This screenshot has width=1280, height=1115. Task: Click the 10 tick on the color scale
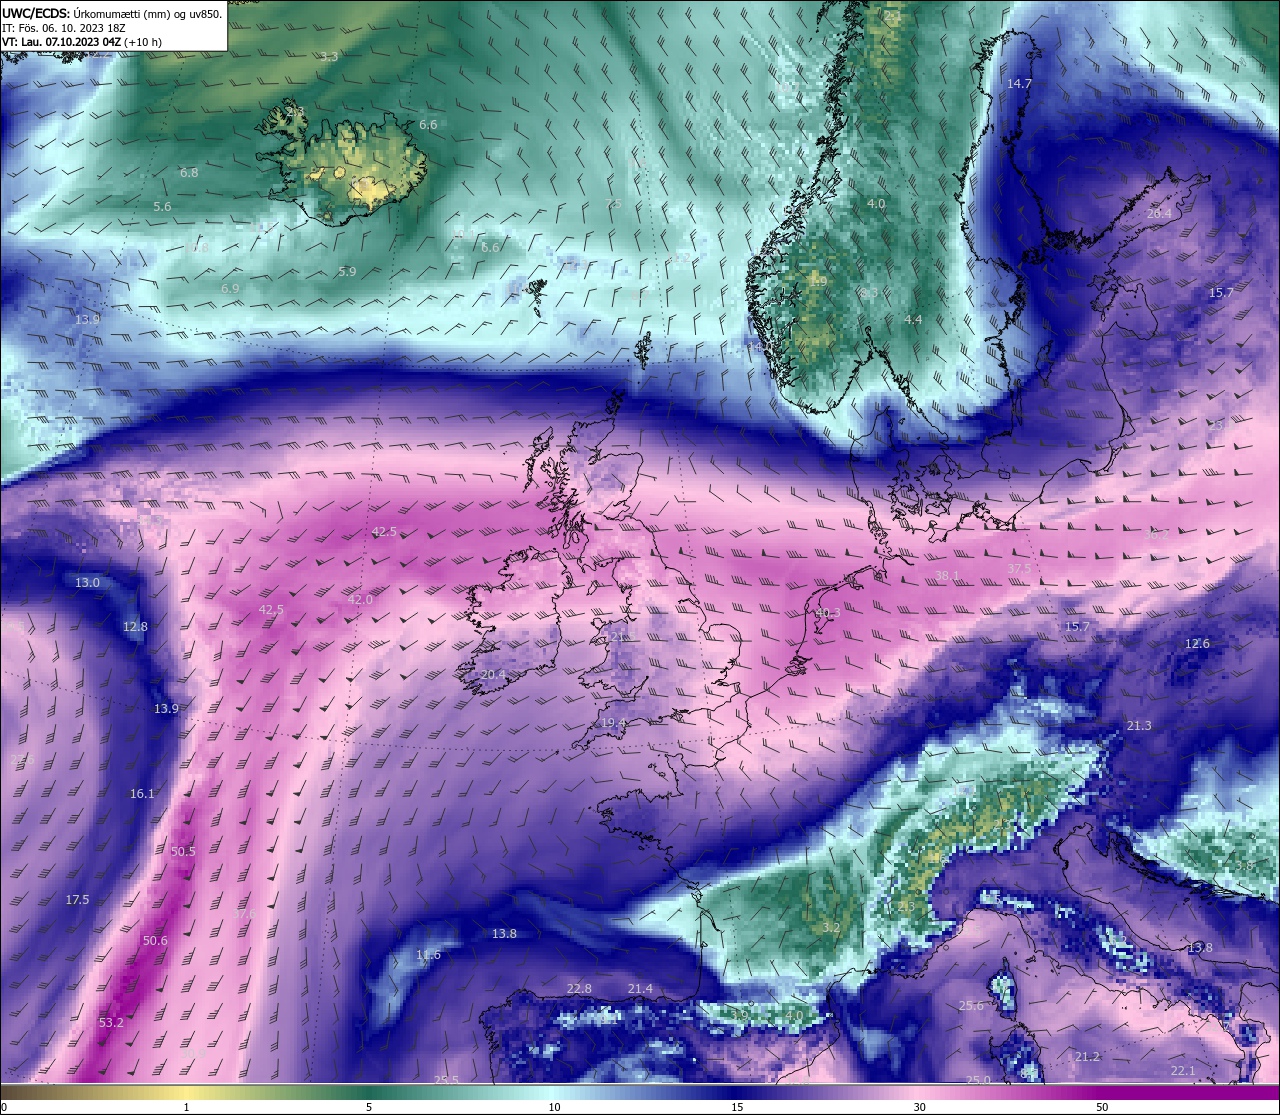click(554, 1107)
